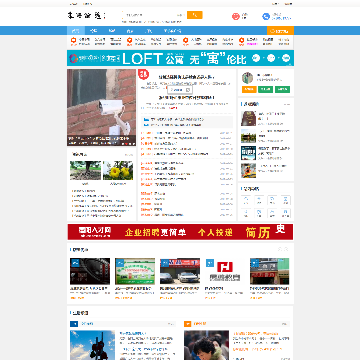The width and height of the screenshot is (360, 360).
Task: Click the blue round icon in header
Action: coord(266,16)
